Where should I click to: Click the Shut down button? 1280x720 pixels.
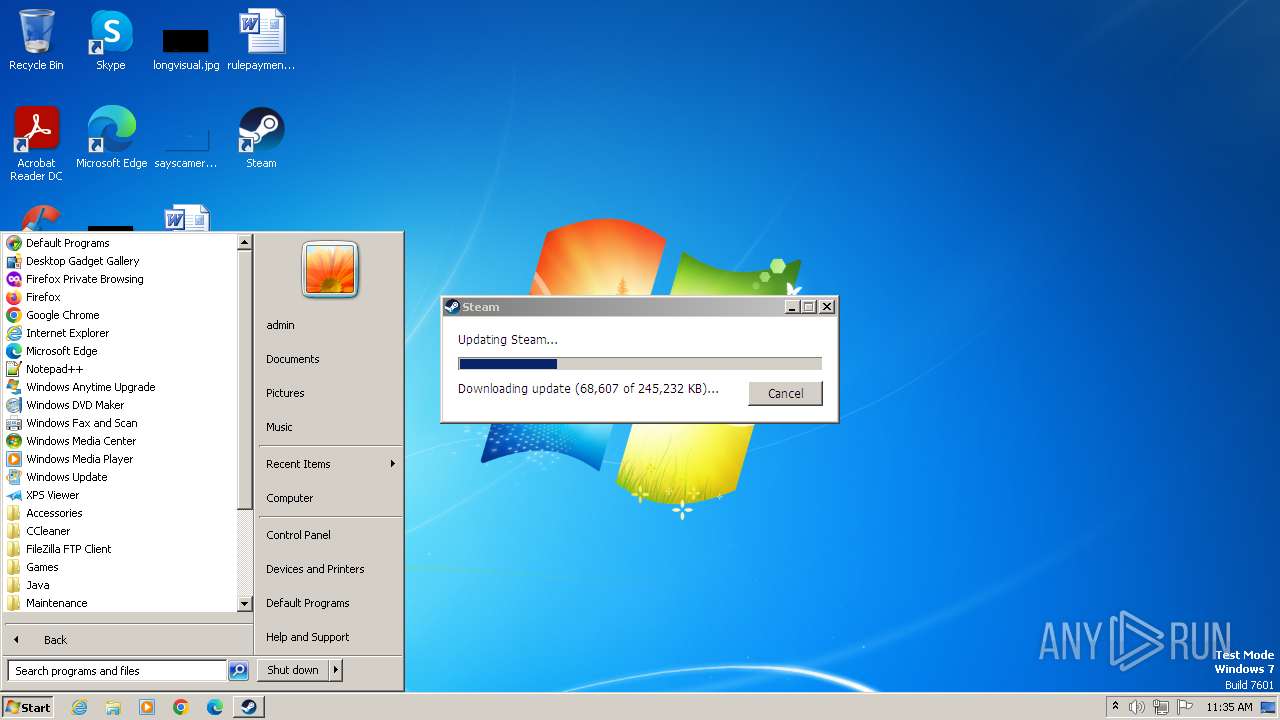tap(293, 670)
